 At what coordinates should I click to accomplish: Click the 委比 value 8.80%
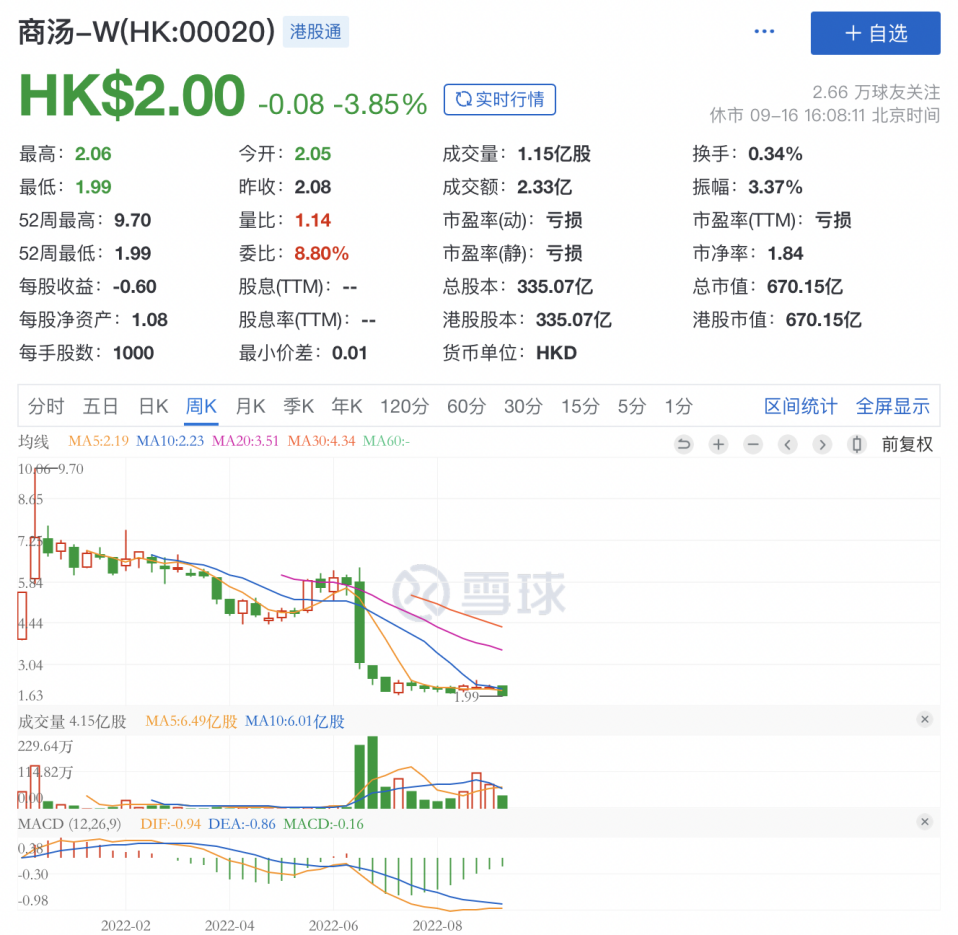click(321, 254)
